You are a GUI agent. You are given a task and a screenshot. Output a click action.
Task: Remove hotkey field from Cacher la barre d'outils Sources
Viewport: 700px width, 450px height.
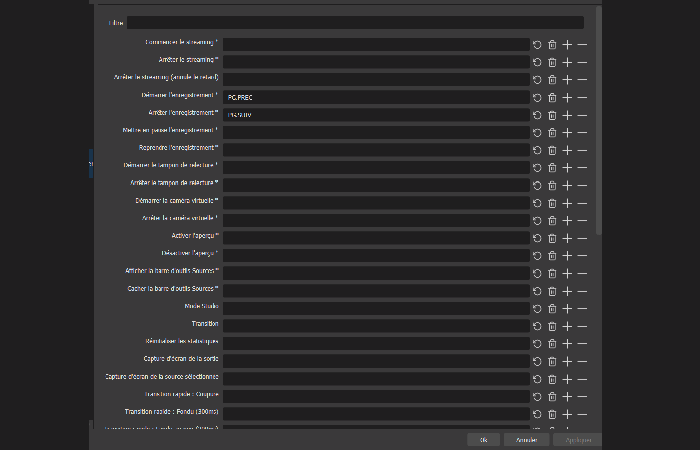click(582, 291)
